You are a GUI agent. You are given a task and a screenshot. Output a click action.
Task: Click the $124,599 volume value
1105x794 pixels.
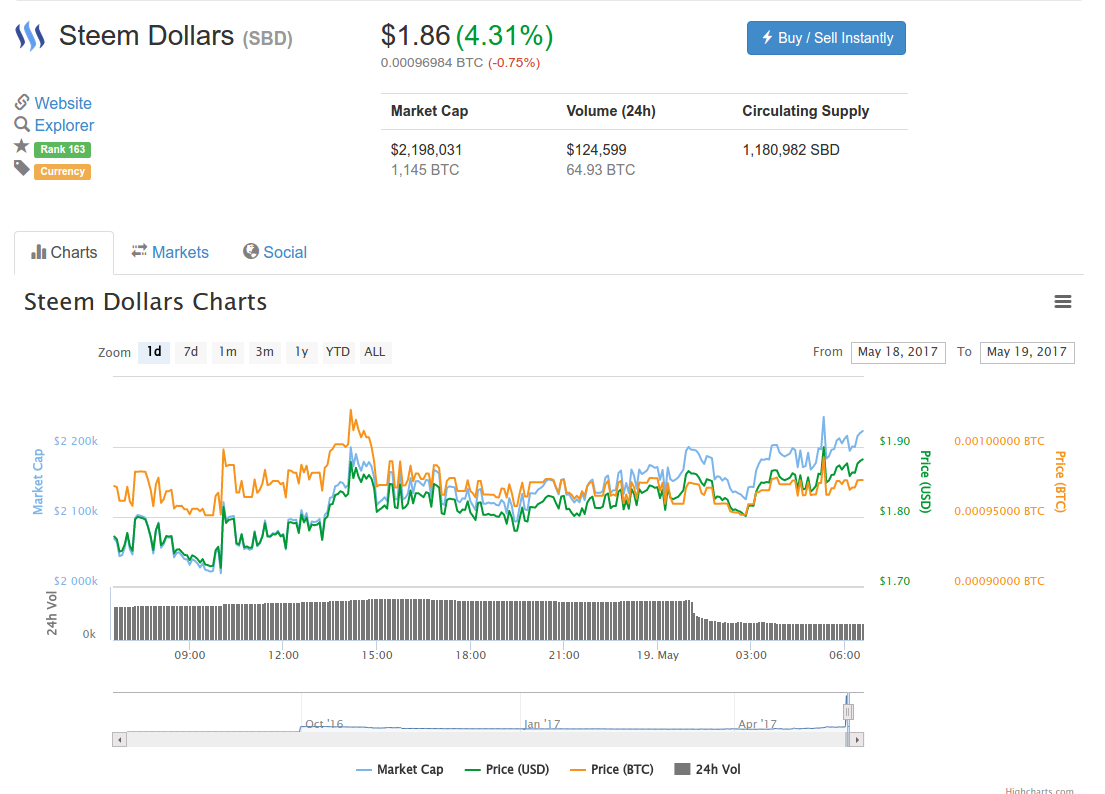(596, 150)
